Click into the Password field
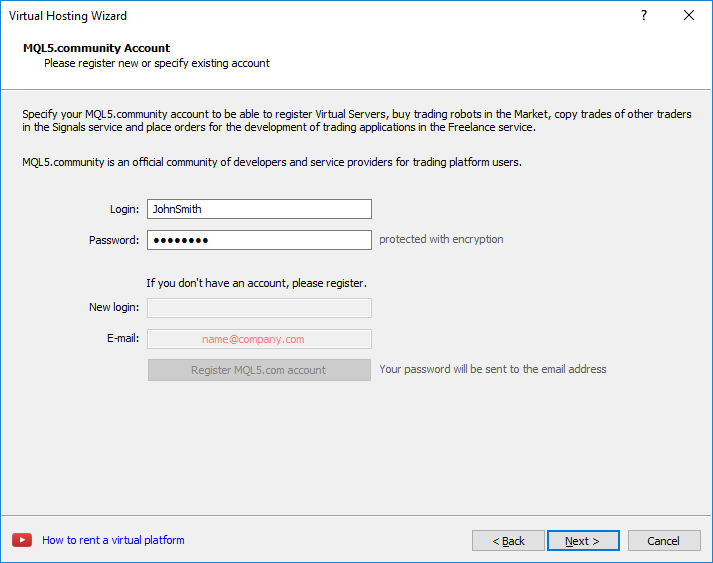713x563 pixels. 259,240
